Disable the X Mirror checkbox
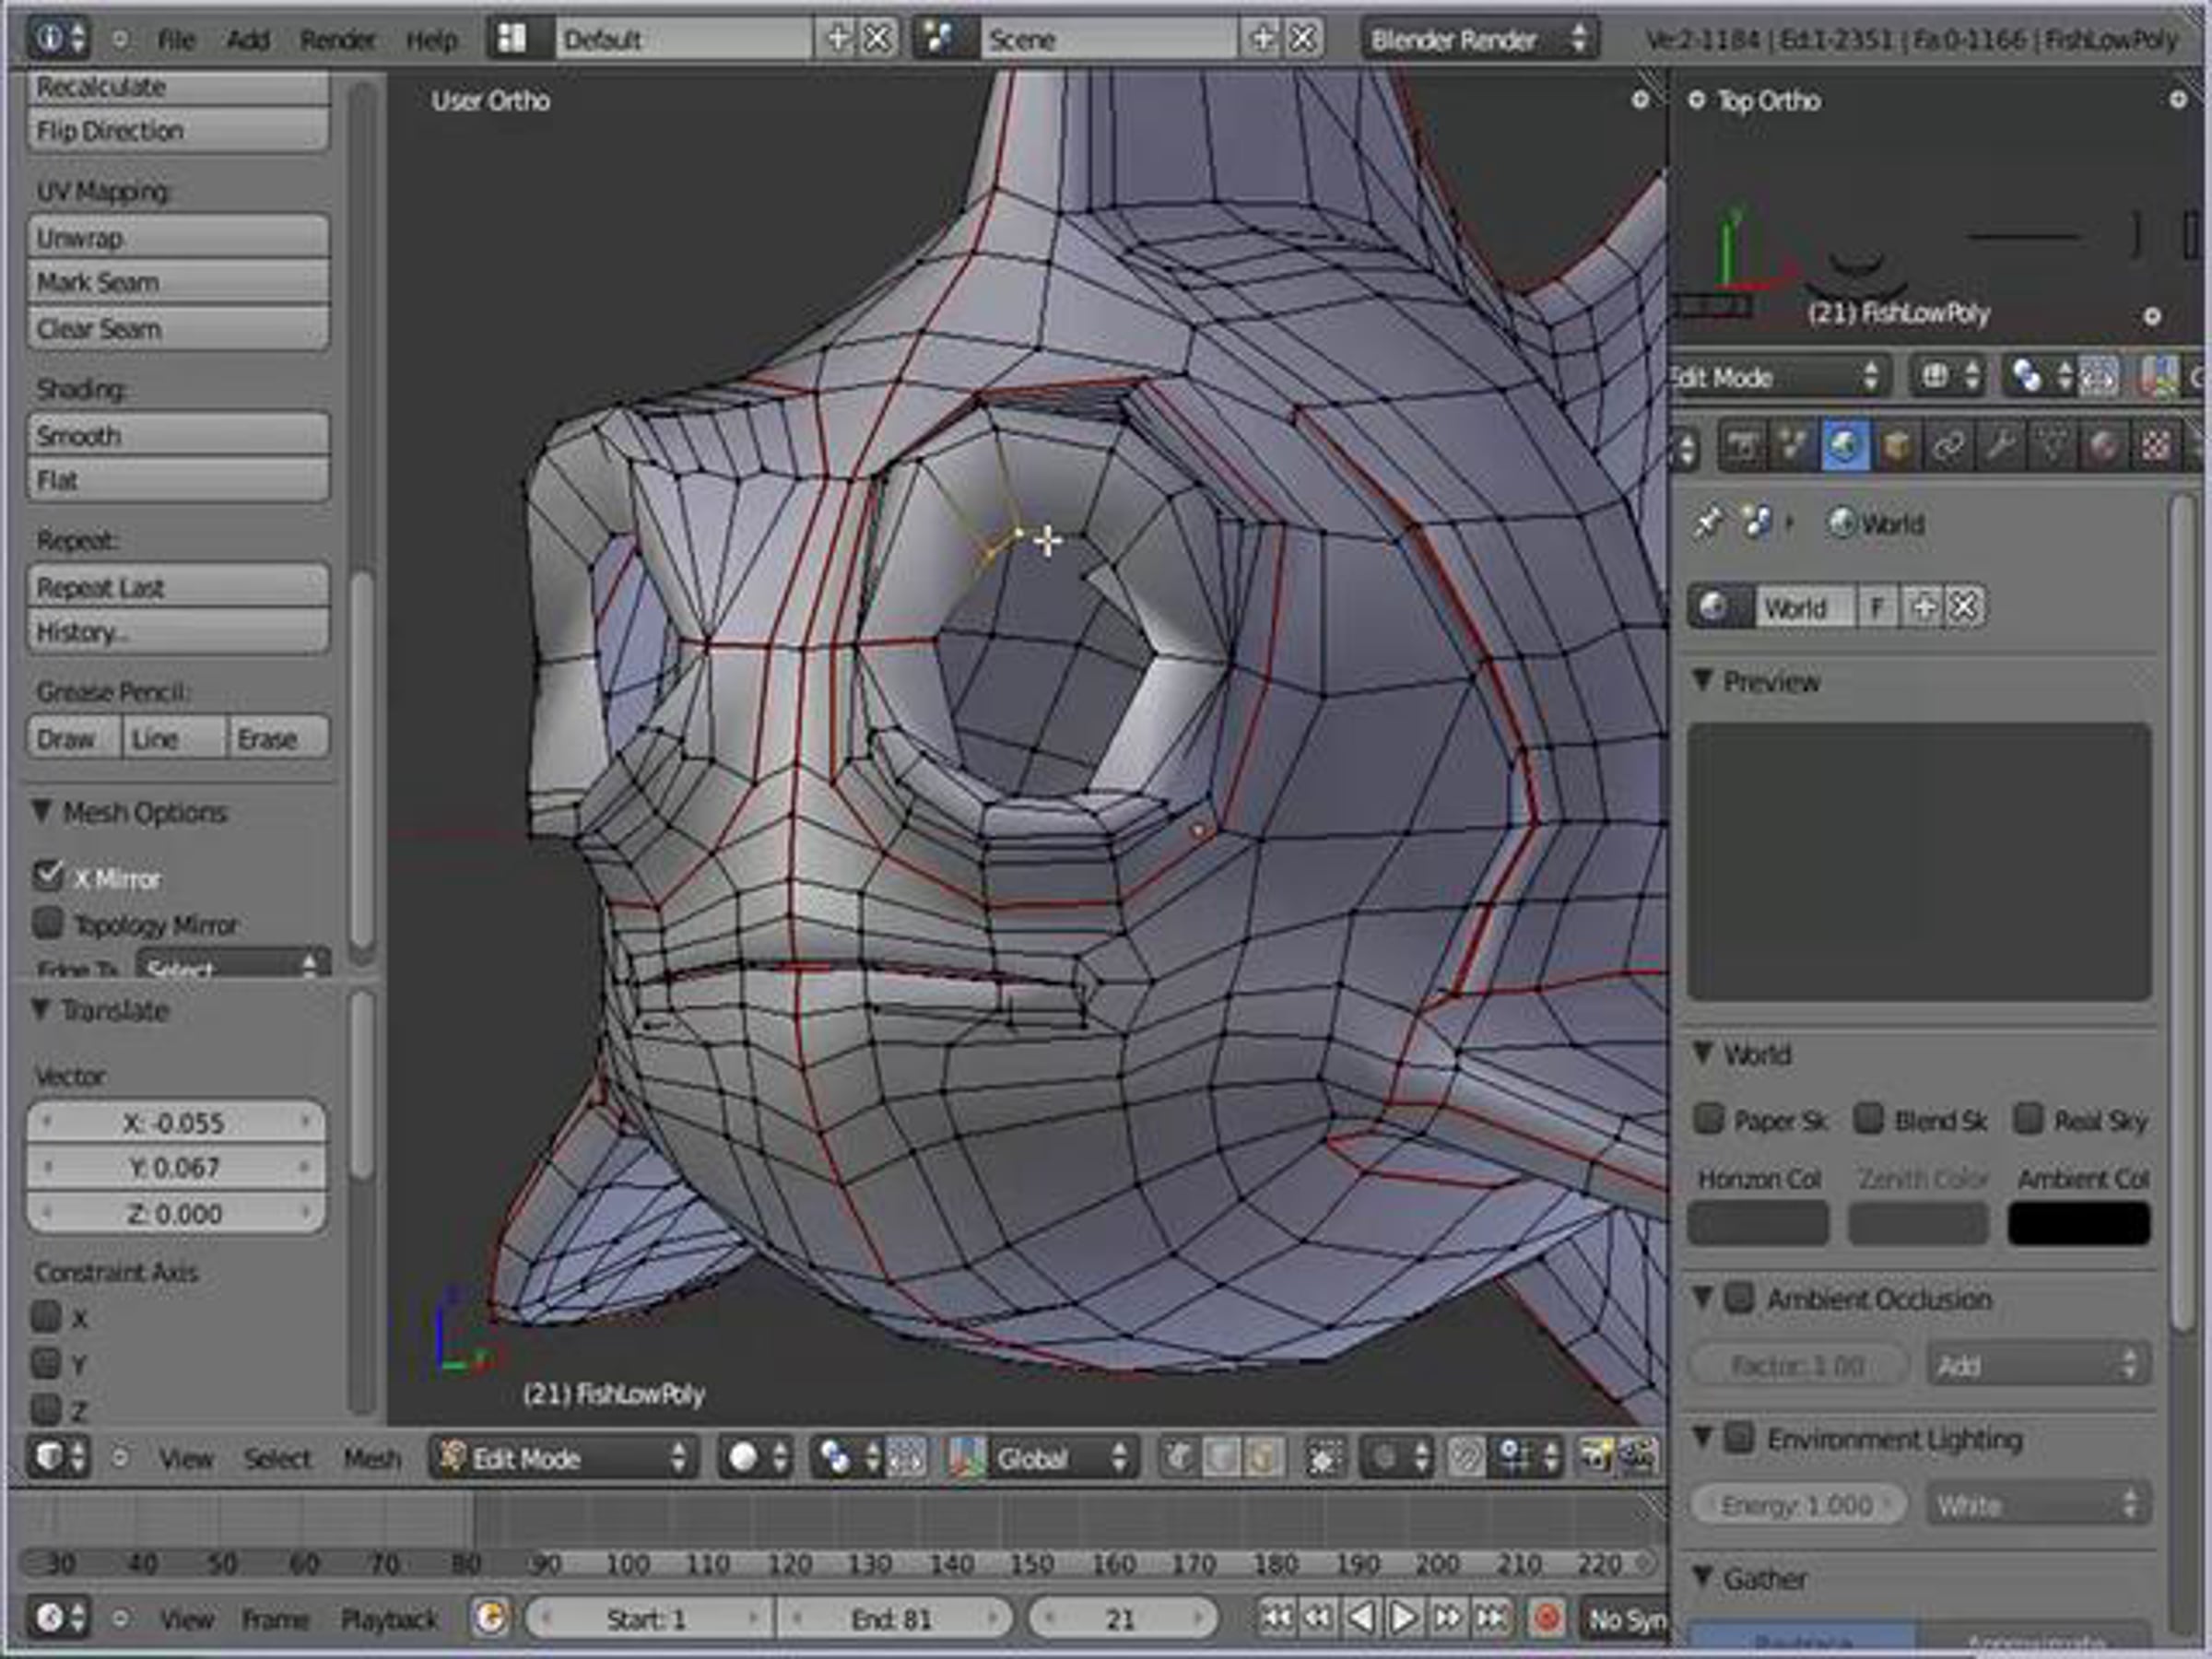The image size is (2212, 1659). tap(48, 876)
